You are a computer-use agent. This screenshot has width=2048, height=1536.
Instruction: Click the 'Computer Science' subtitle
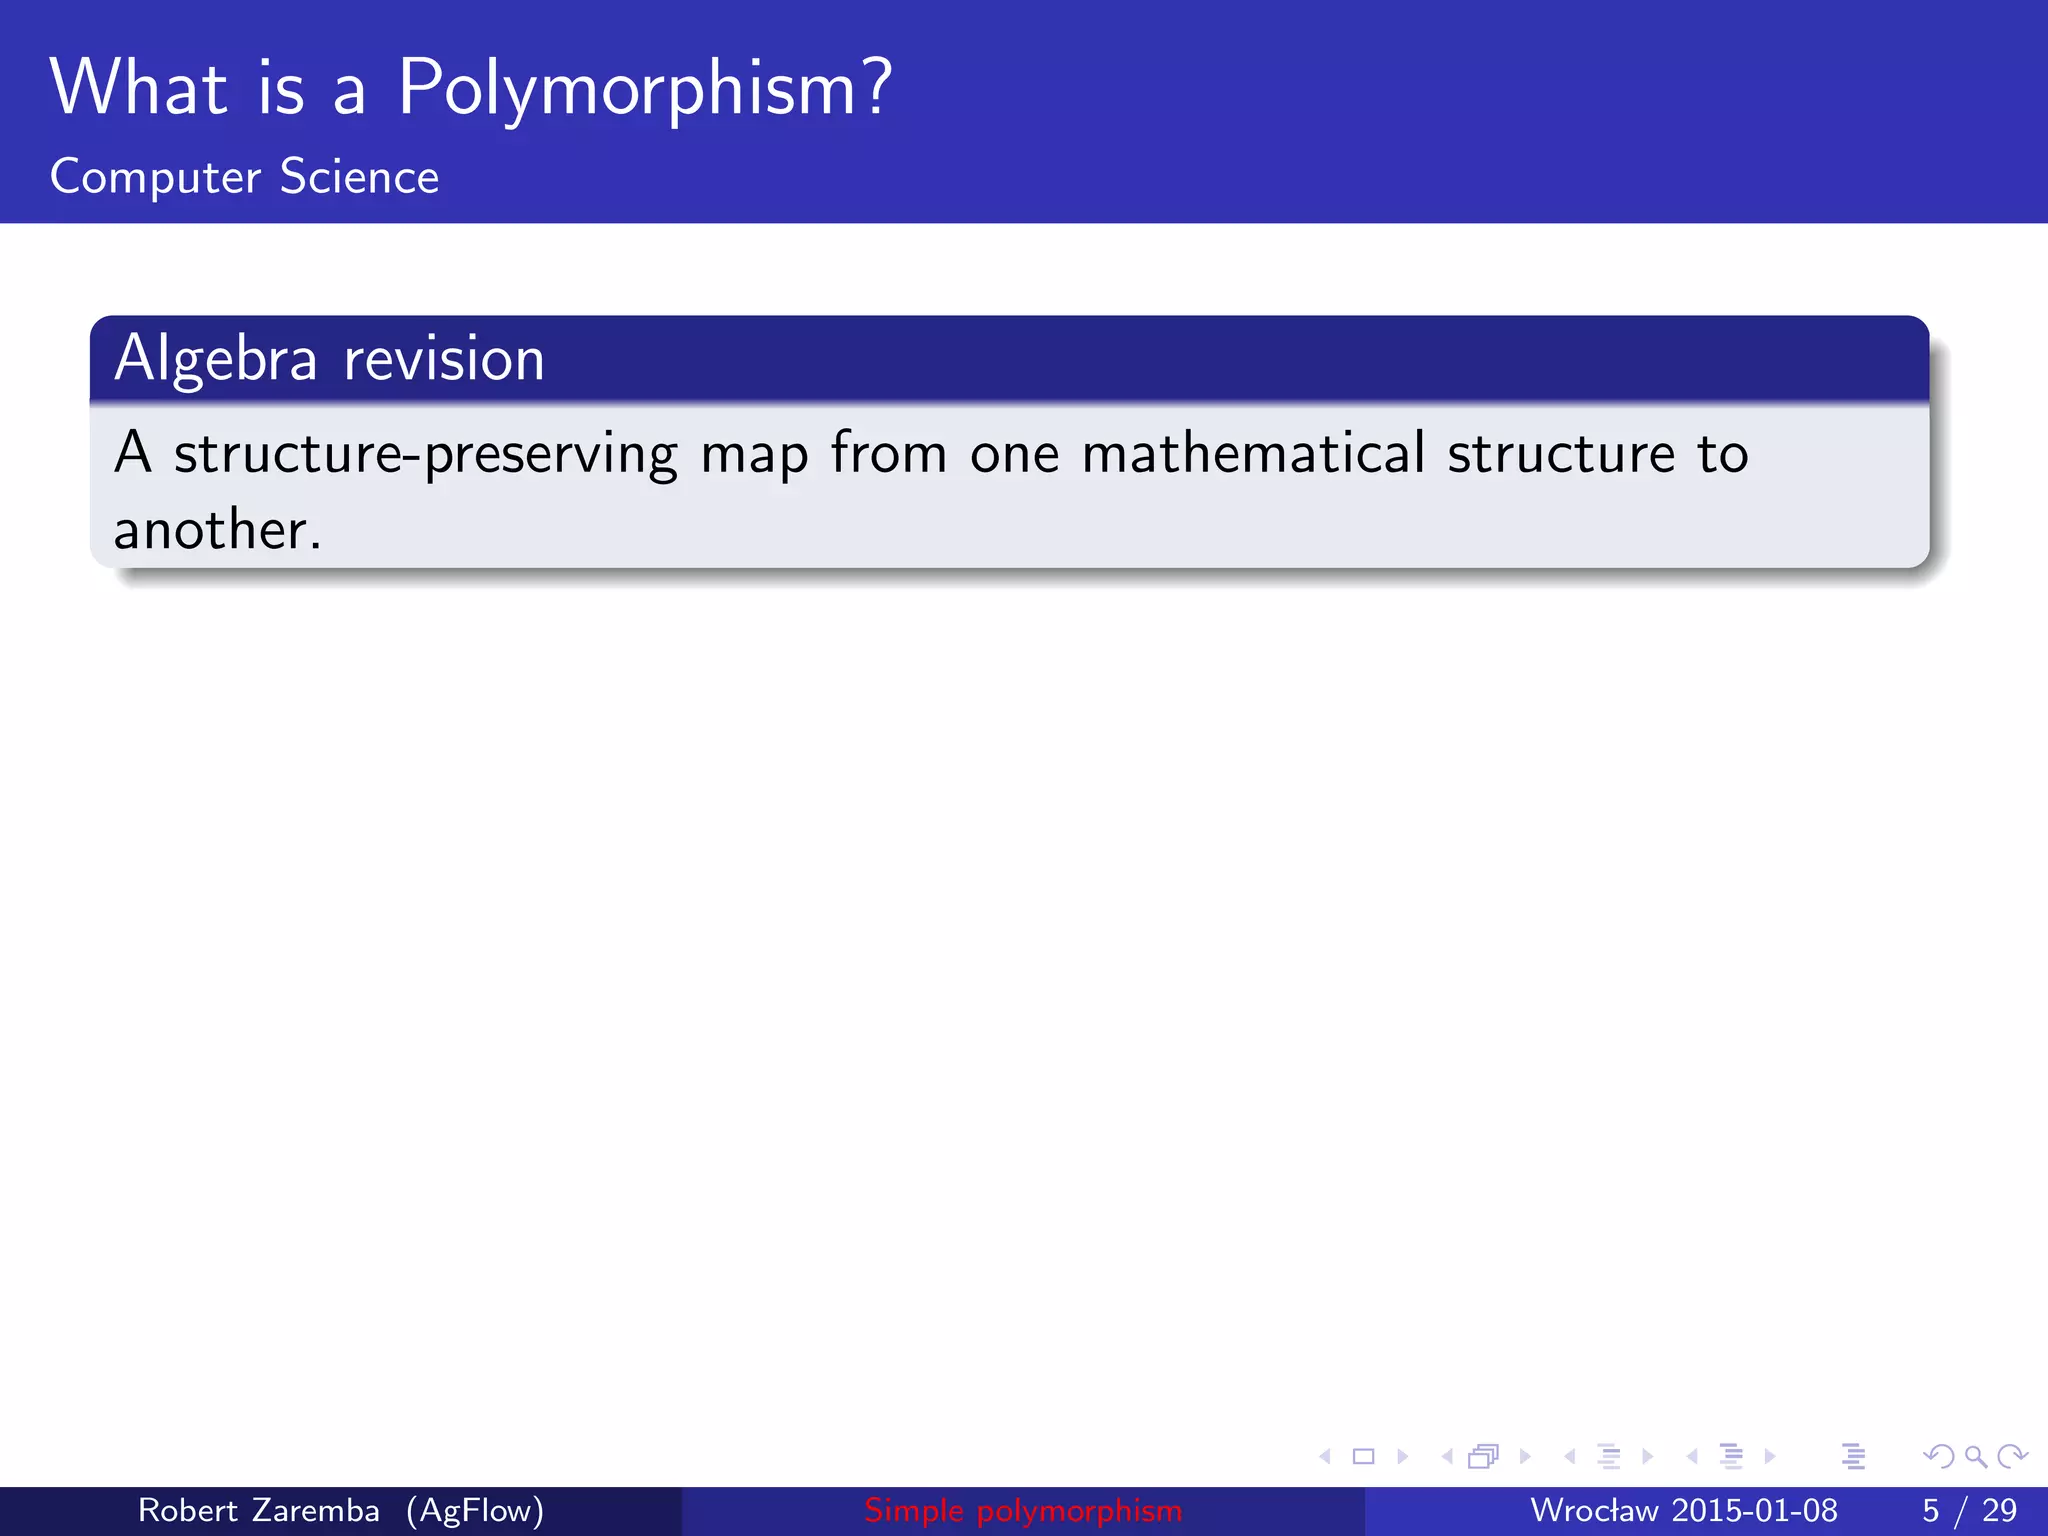tap(245, 177)
